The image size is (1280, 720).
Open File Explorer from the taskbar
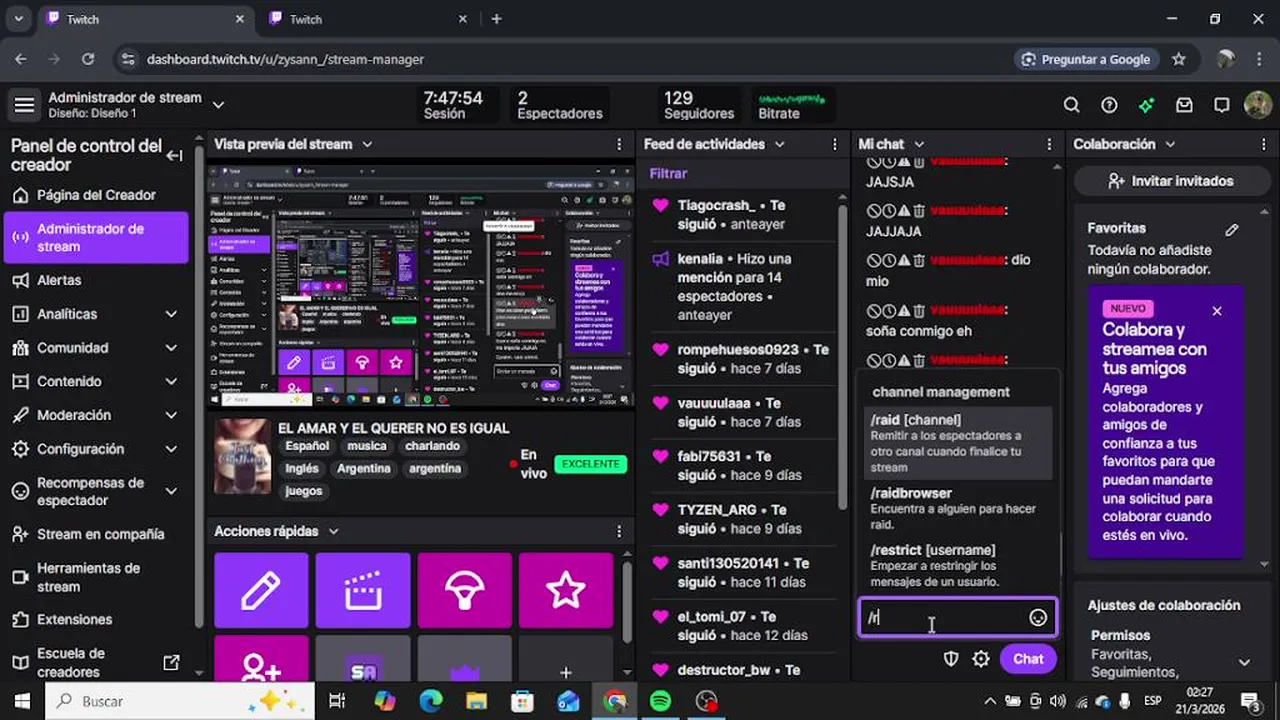click(x=477, y=701)
